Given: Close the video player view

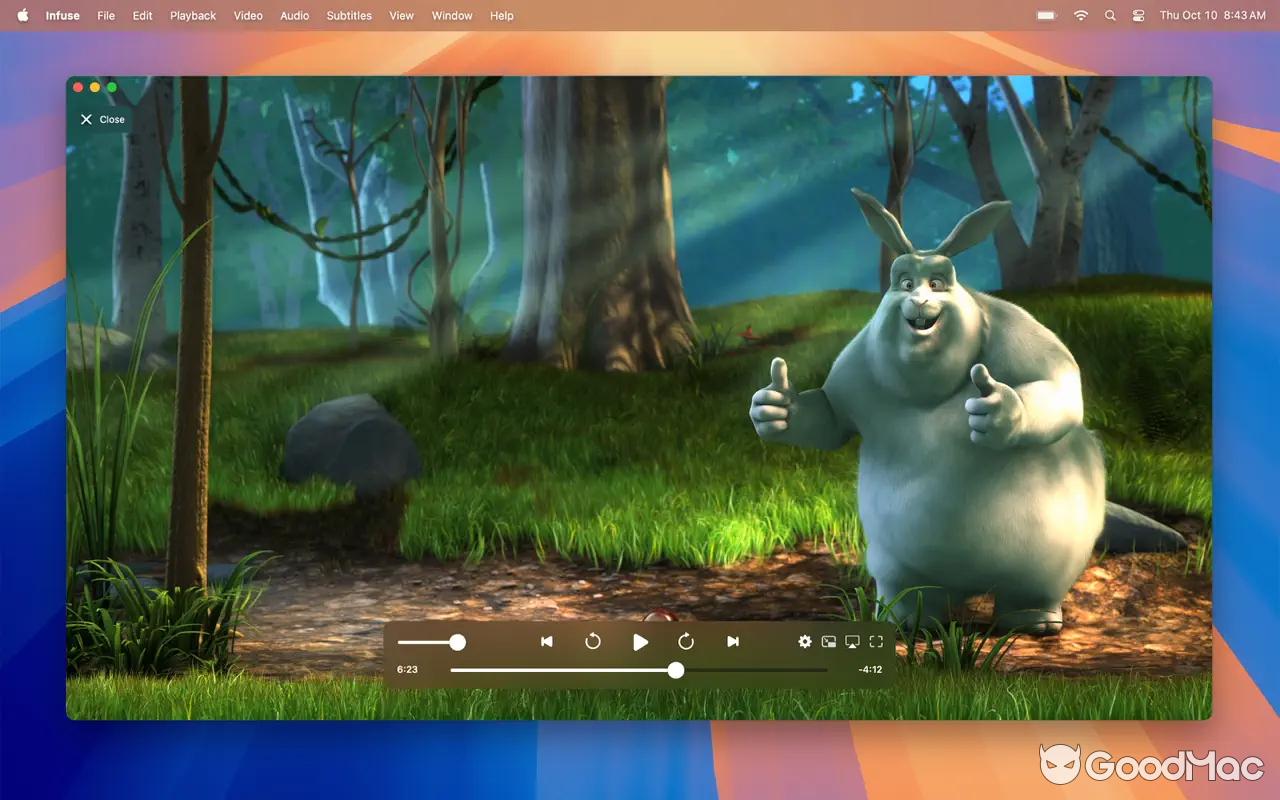Looking at the screenshot, I should coord(100,119).
